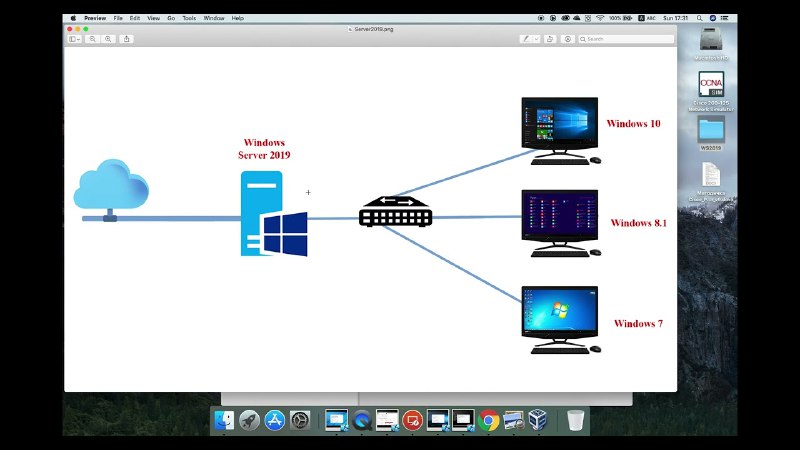Click the Windows server tower image

(274, 214)
